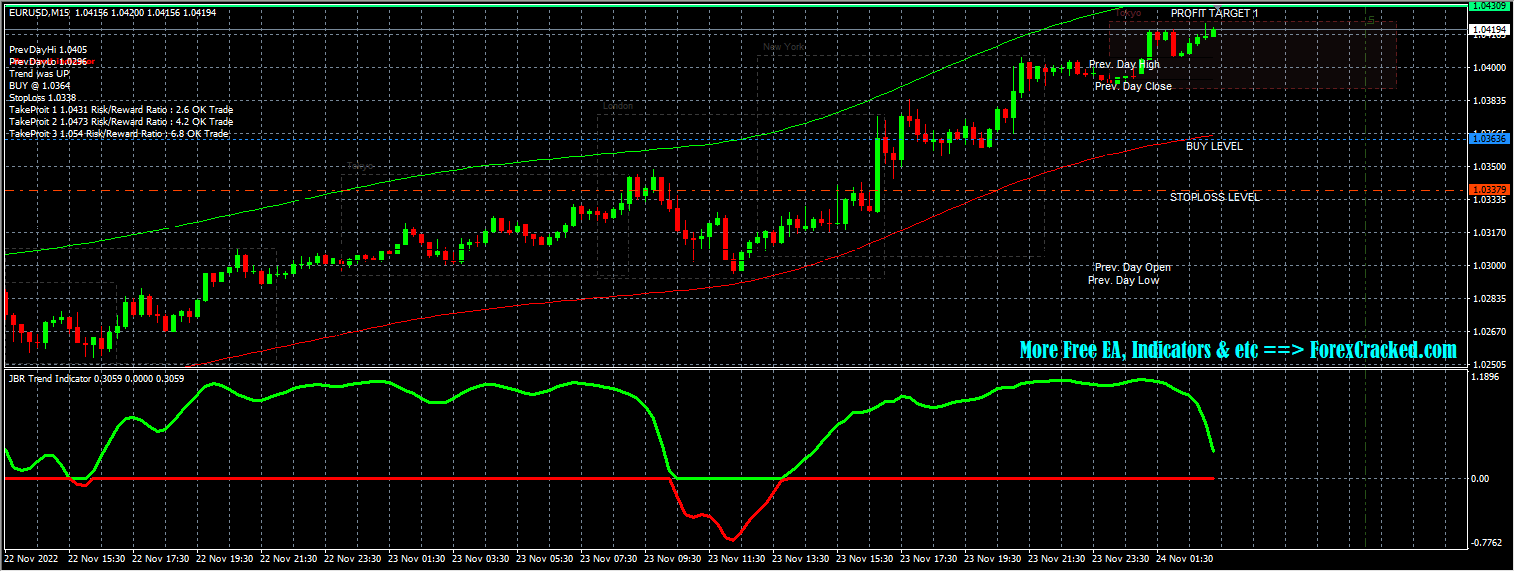
Task: Click the BUY LEVEL label
Action: coord(1214,146)
